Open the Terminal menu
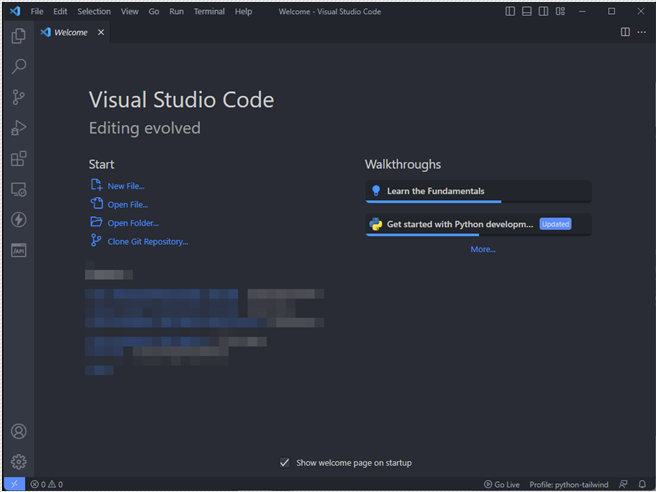656x492 pixels. point(209,11)
